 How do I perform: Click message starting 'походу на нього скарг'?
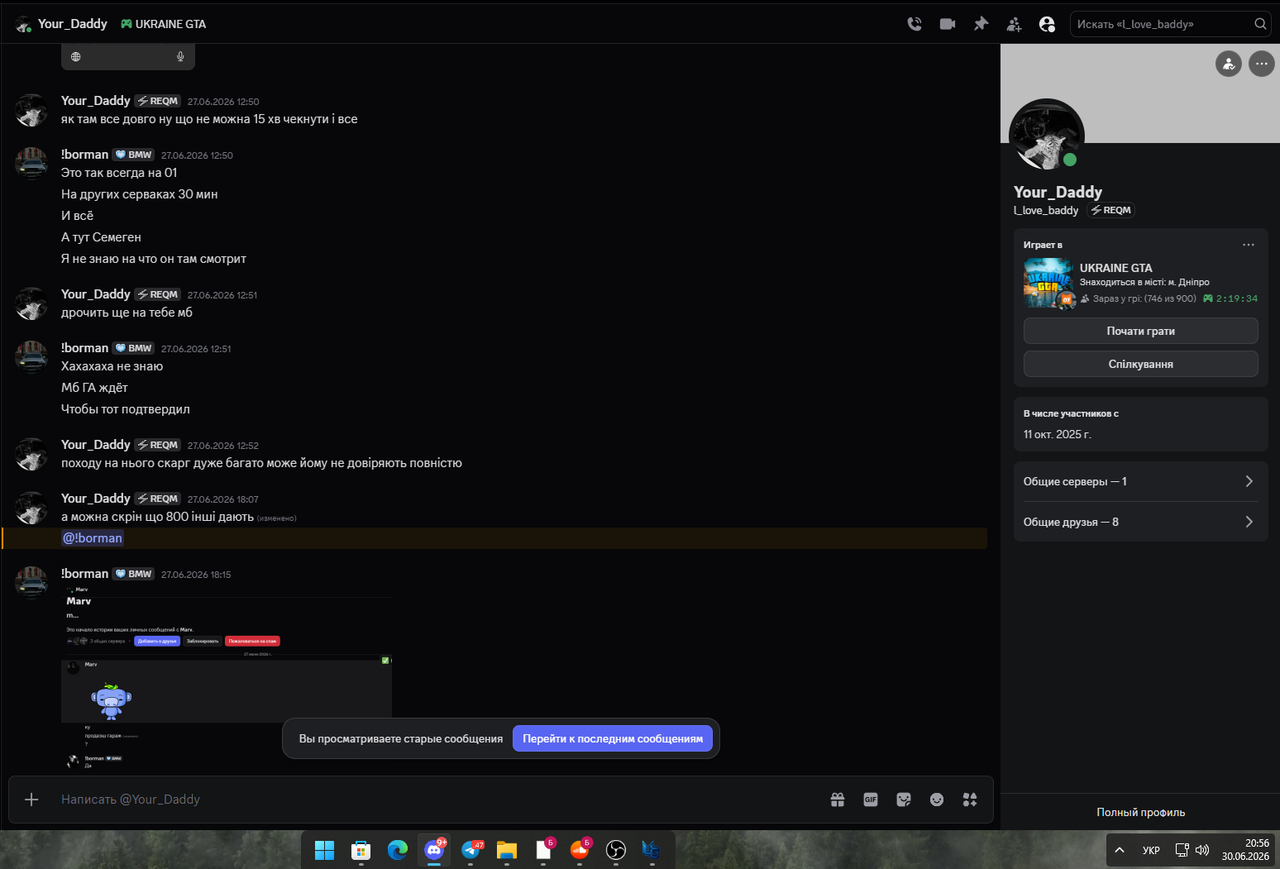pyautogui.click(x=261, y=463)
